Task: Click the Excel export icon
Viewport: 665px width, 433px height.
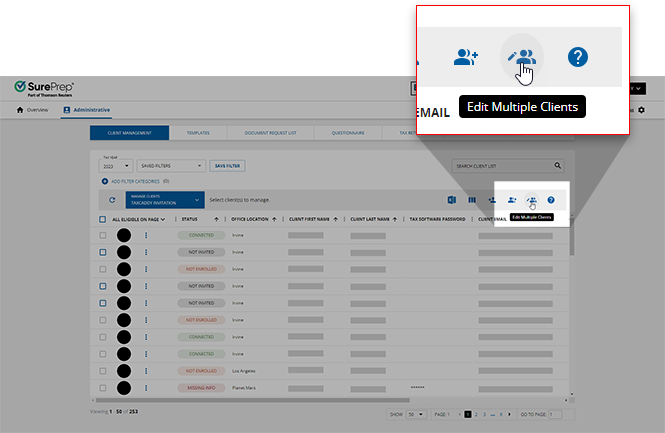Action: click(452, 201)
